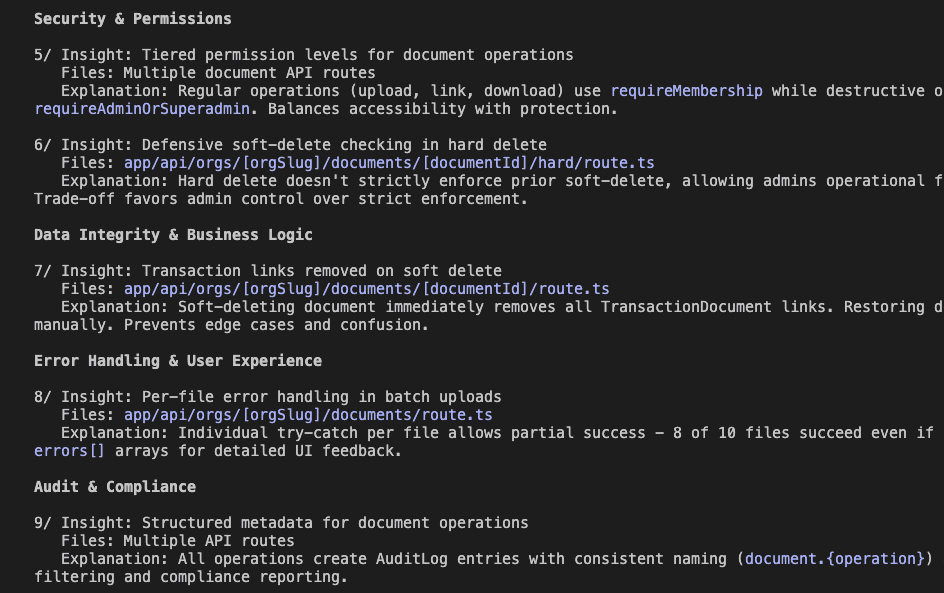Click the Audit & Compliance heading

pyautogui.click(x=115, y=487)
